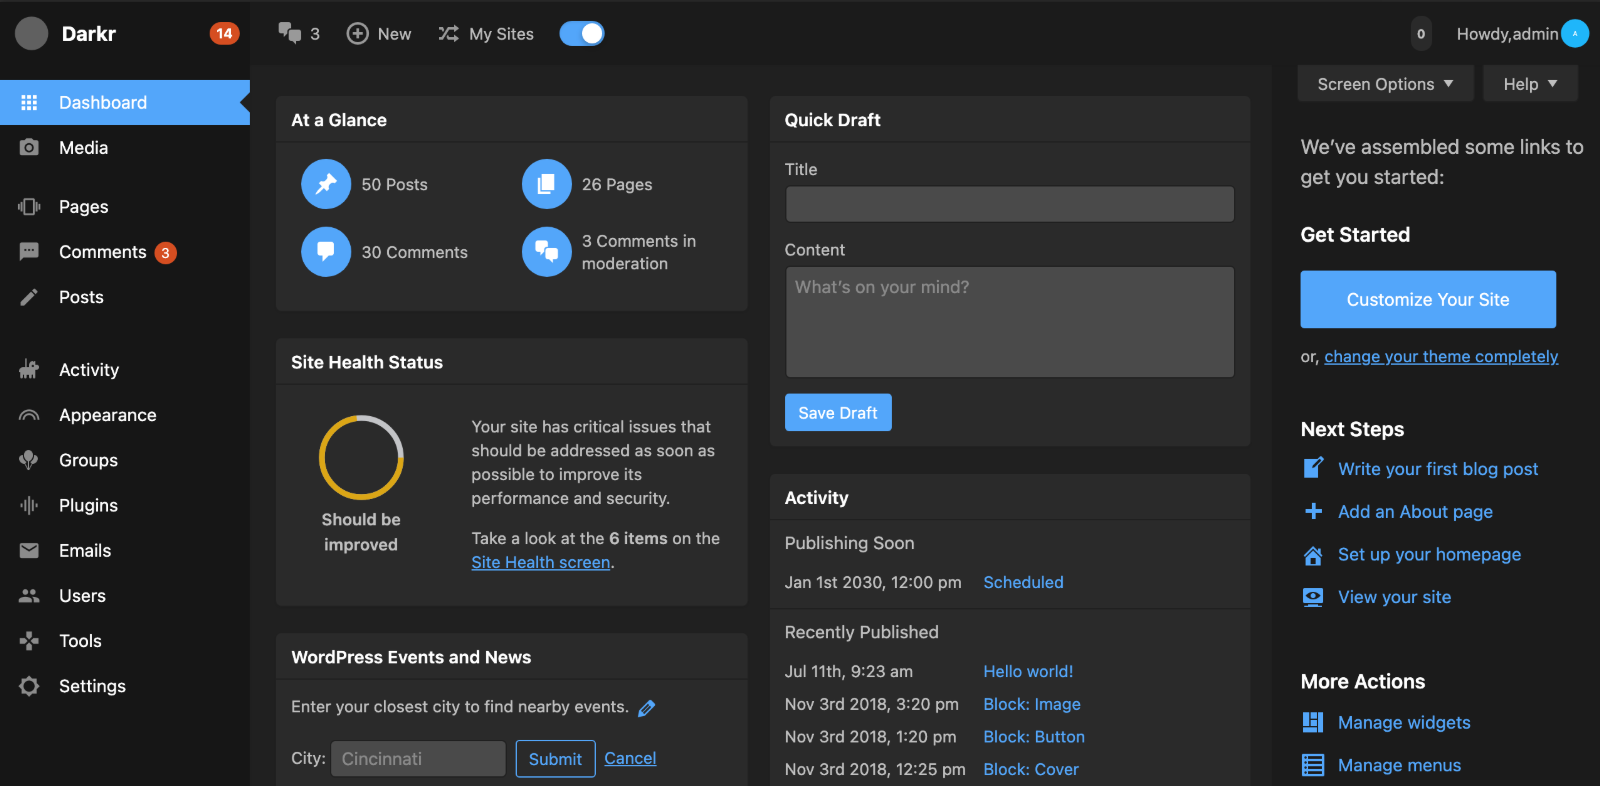Toggle the dark mode switch in top bar
The height and width of the screenshot is (786, 1600).
tap(582, 34)
